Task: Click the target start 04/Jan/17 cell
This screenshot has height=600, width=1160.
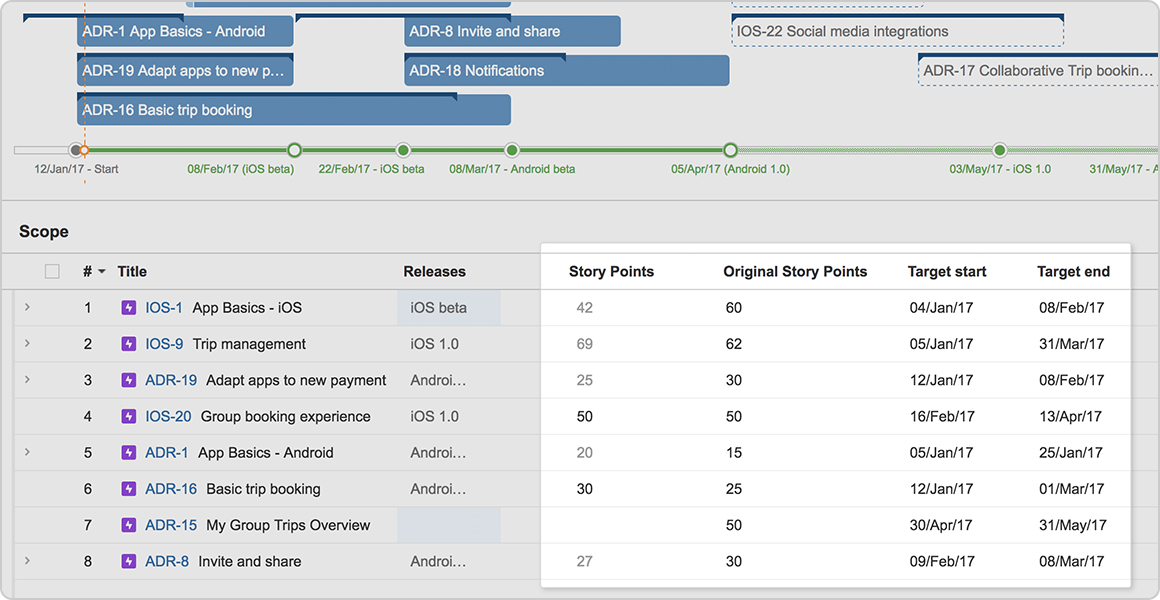Action: (x=942, y=308)
